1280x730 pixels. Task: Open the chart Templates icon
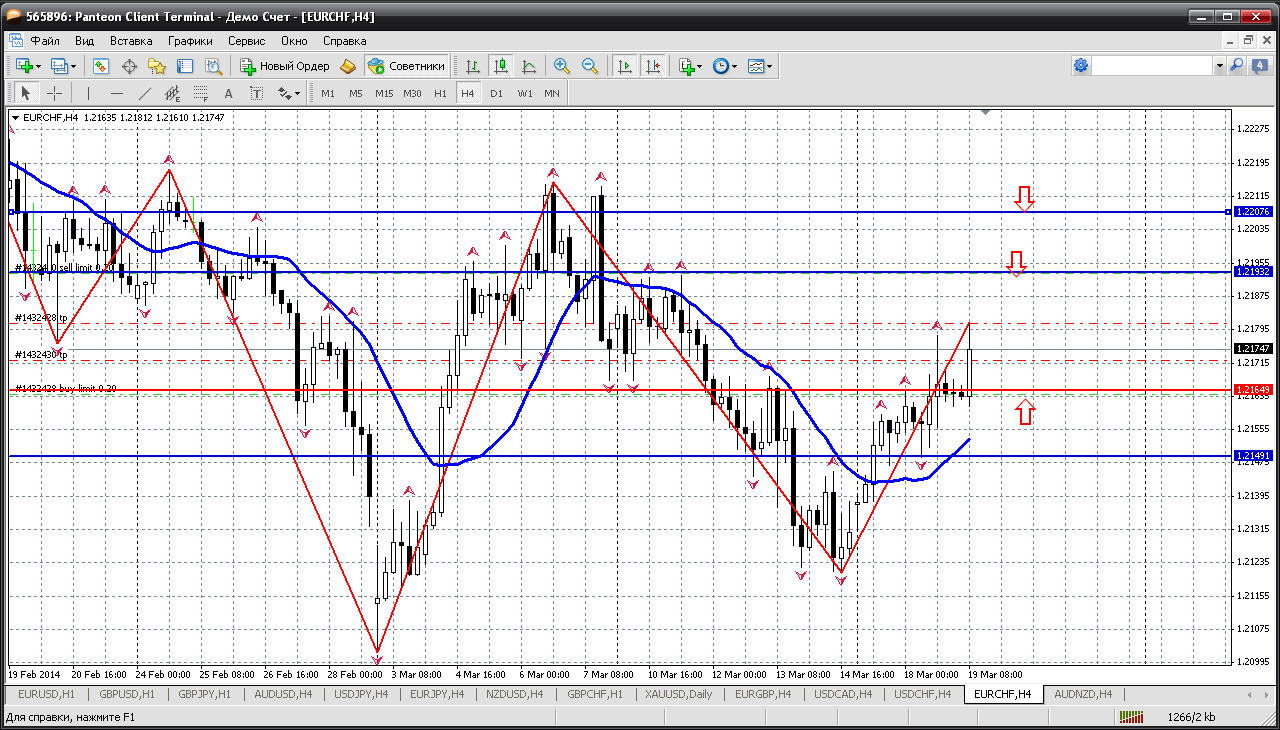(756, 66)
